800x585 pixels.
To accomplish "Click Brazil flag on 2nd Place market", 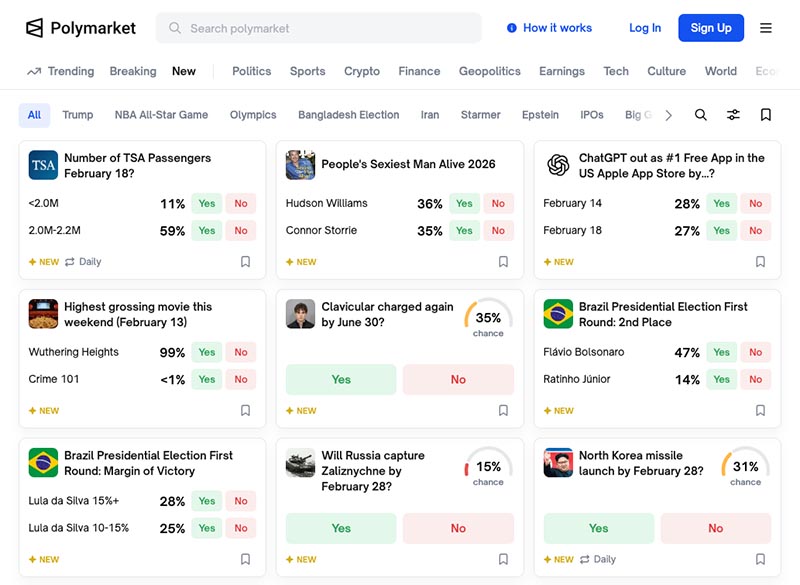I will click(x=558, y=314).
